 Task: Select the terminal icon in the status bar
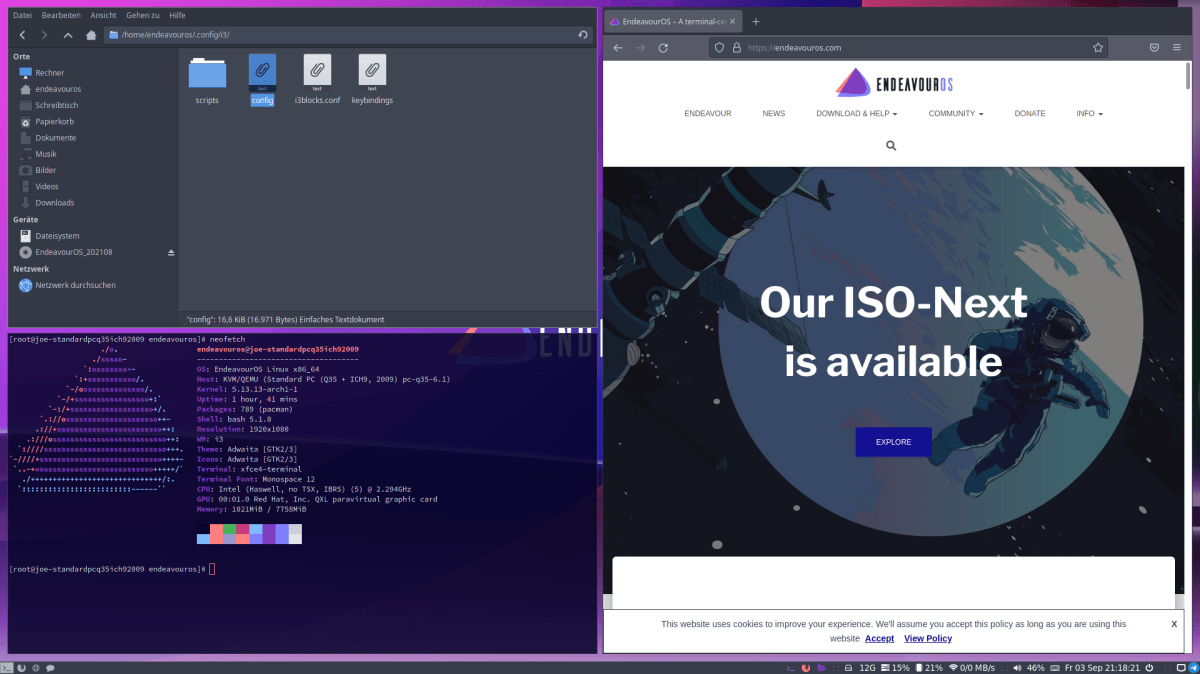tap(790, 667)
